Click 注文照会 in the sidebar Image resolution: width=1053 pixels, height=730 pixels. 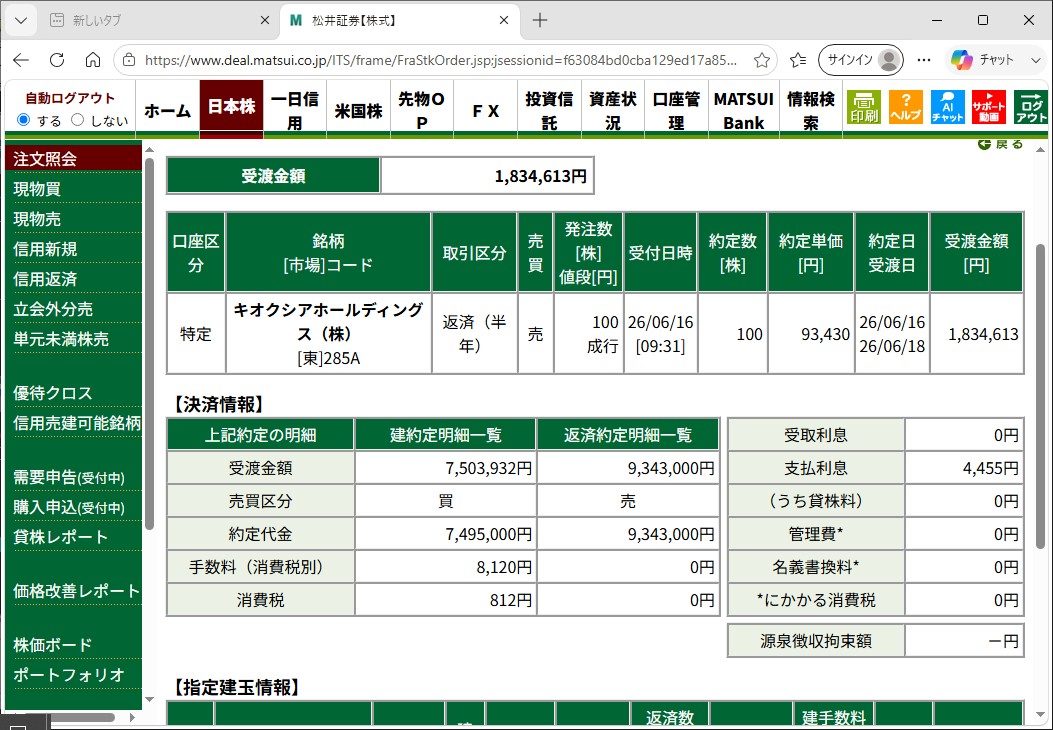click(x=45, y=159)
